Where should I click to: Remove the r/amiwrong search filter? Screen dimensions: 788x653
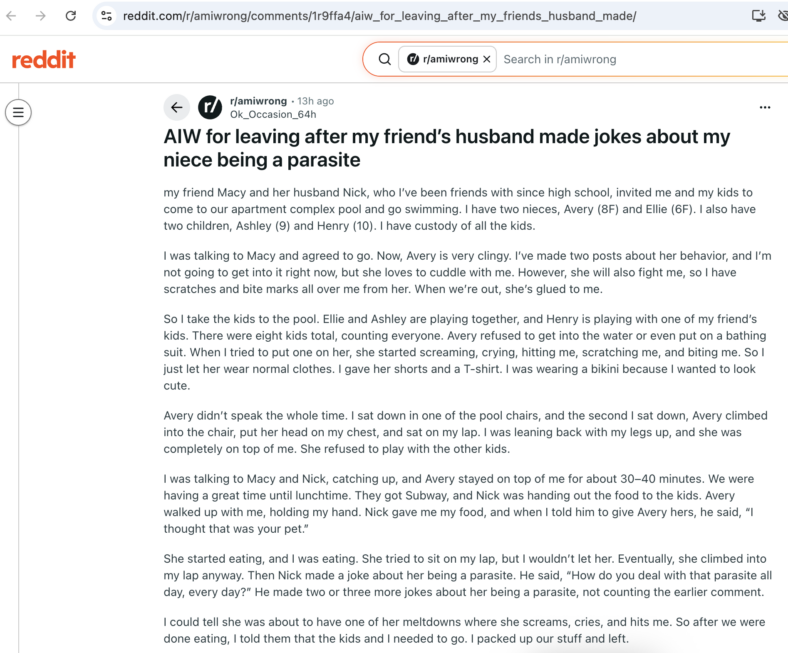486,59
